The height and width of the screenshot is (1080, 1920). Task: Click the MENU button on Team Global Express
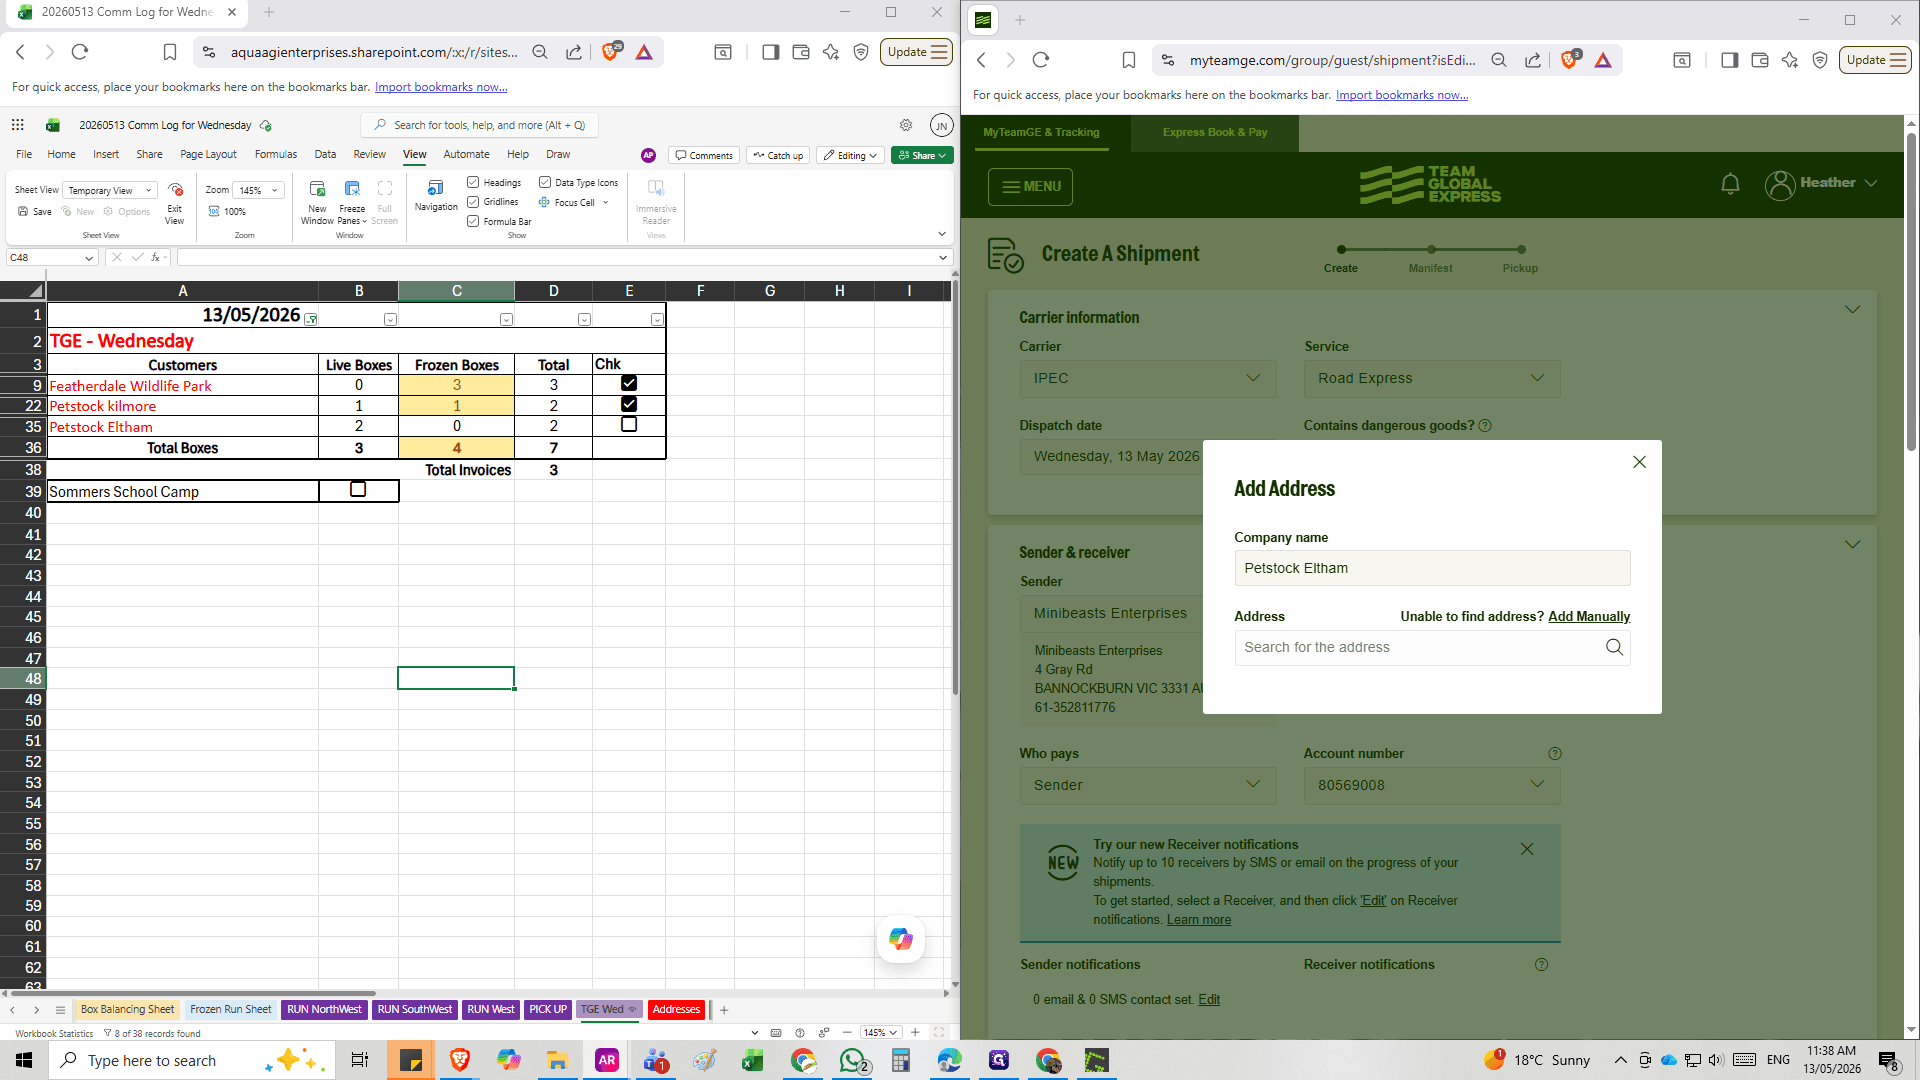1030,187
